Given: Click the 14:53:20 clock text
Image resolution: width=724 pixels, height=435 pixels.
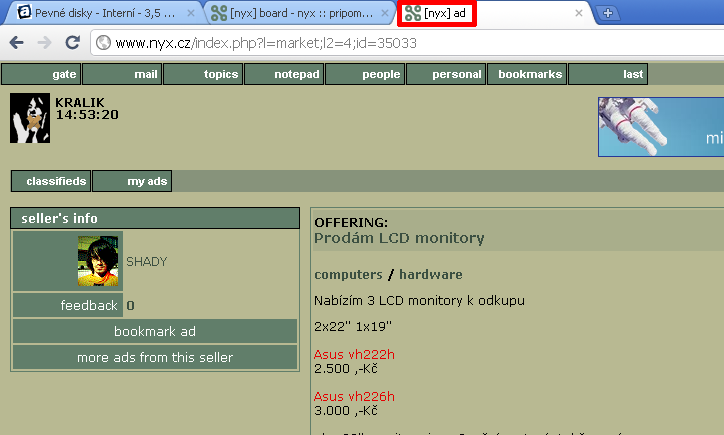Looking at the screenshot, I should (87, 115).
